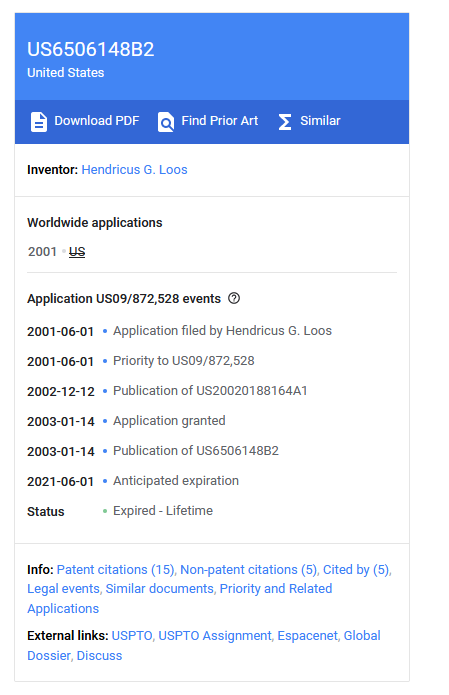Open the USPTO external link
Image resolution: width=449 pixels, height=695 pixels.
point(132,636)
